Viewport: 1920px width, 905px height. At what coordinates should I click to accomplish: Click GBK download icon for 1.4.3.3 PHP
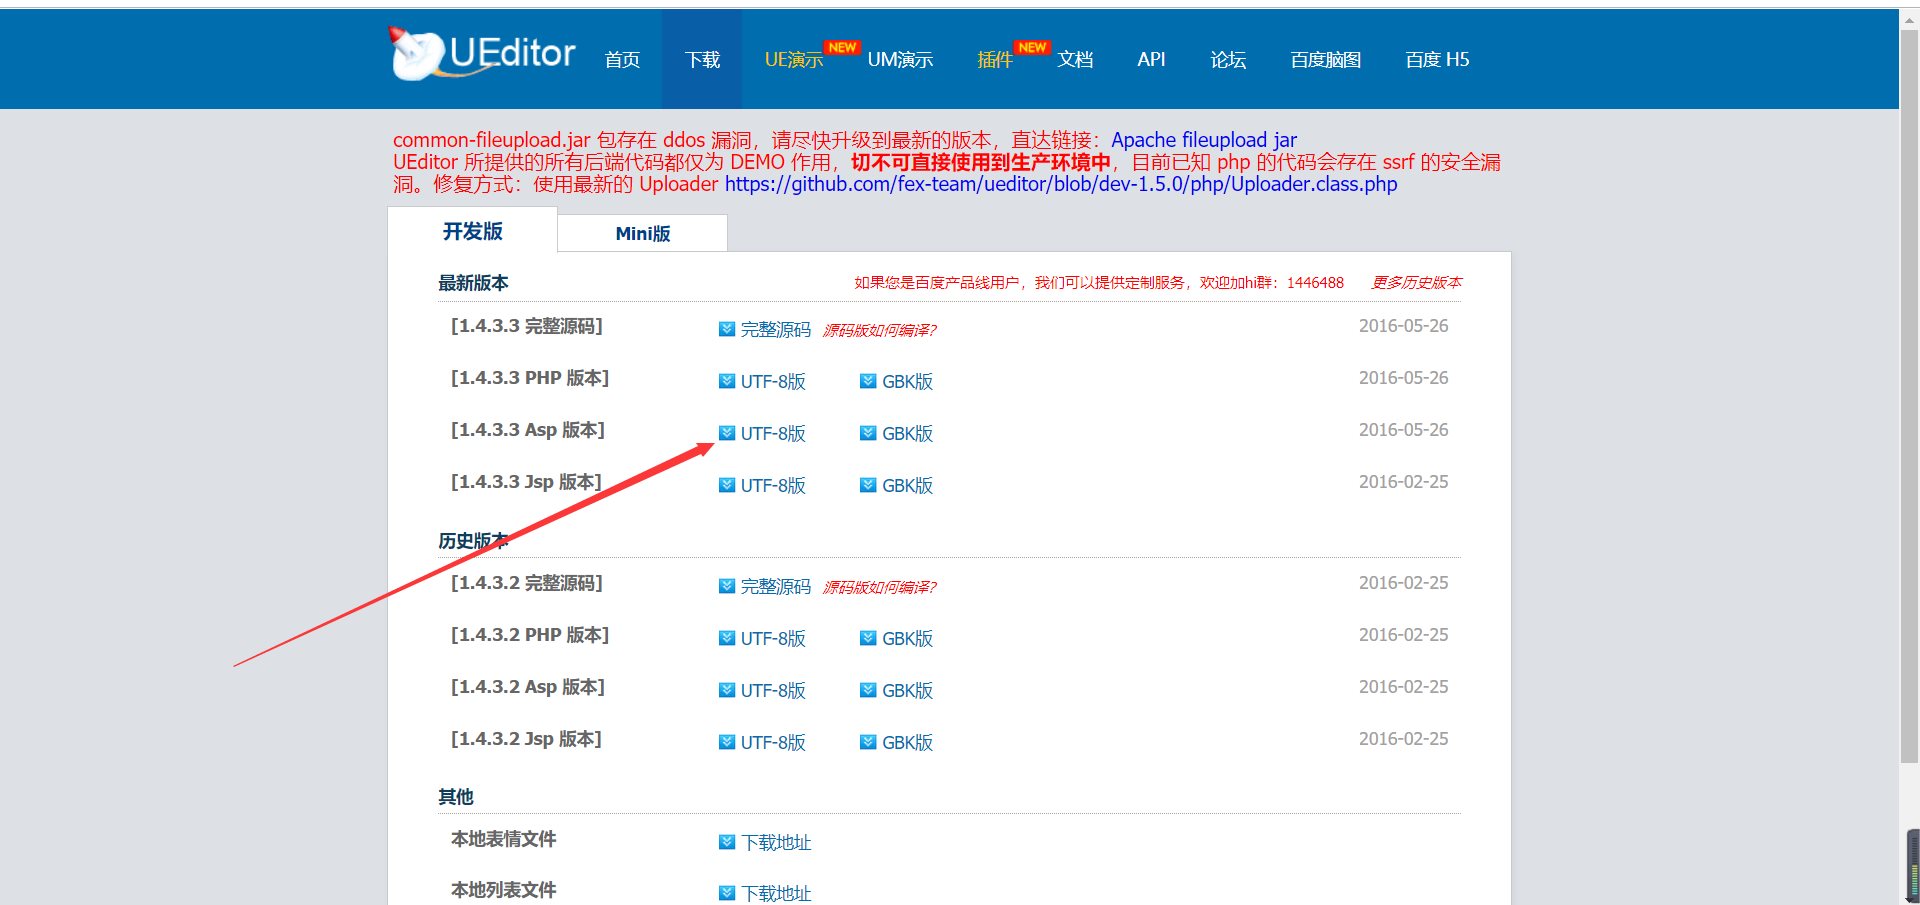tap(868, 381)
